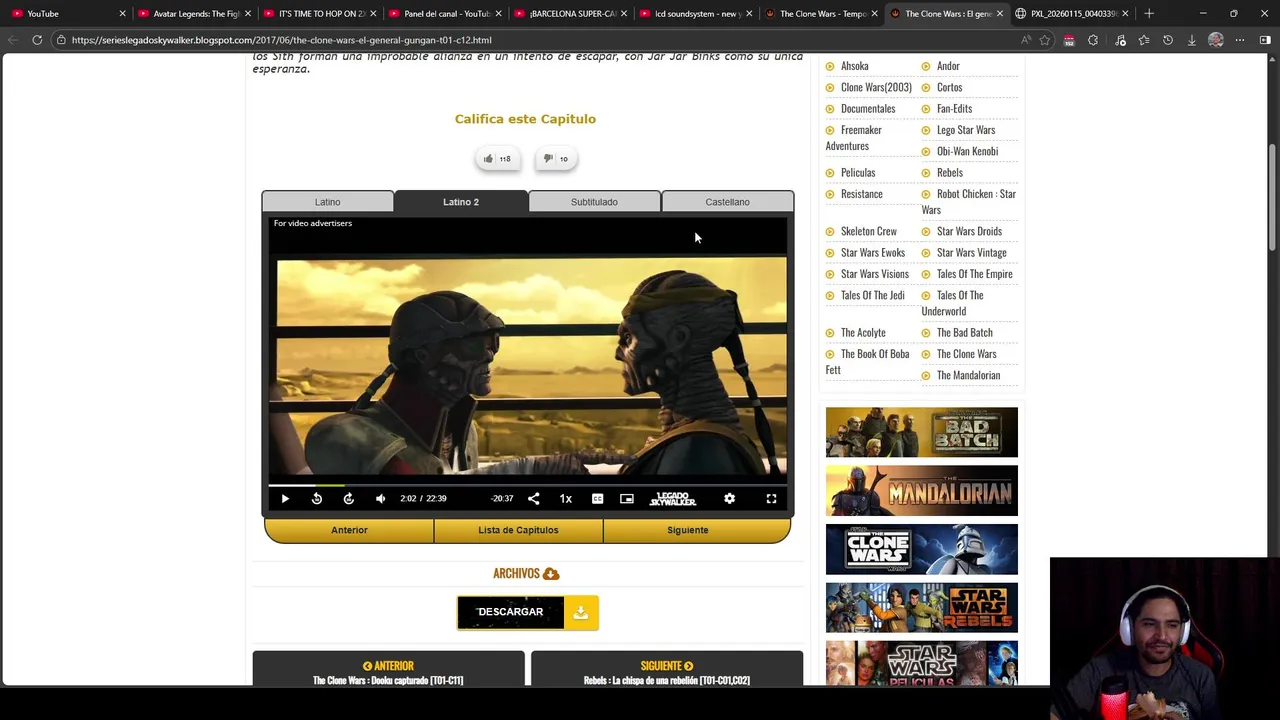Image resolution: width=1280 pixels, height=720 pixels.
Task: Open the Star Wars Visions category
Action: (875, 274)
